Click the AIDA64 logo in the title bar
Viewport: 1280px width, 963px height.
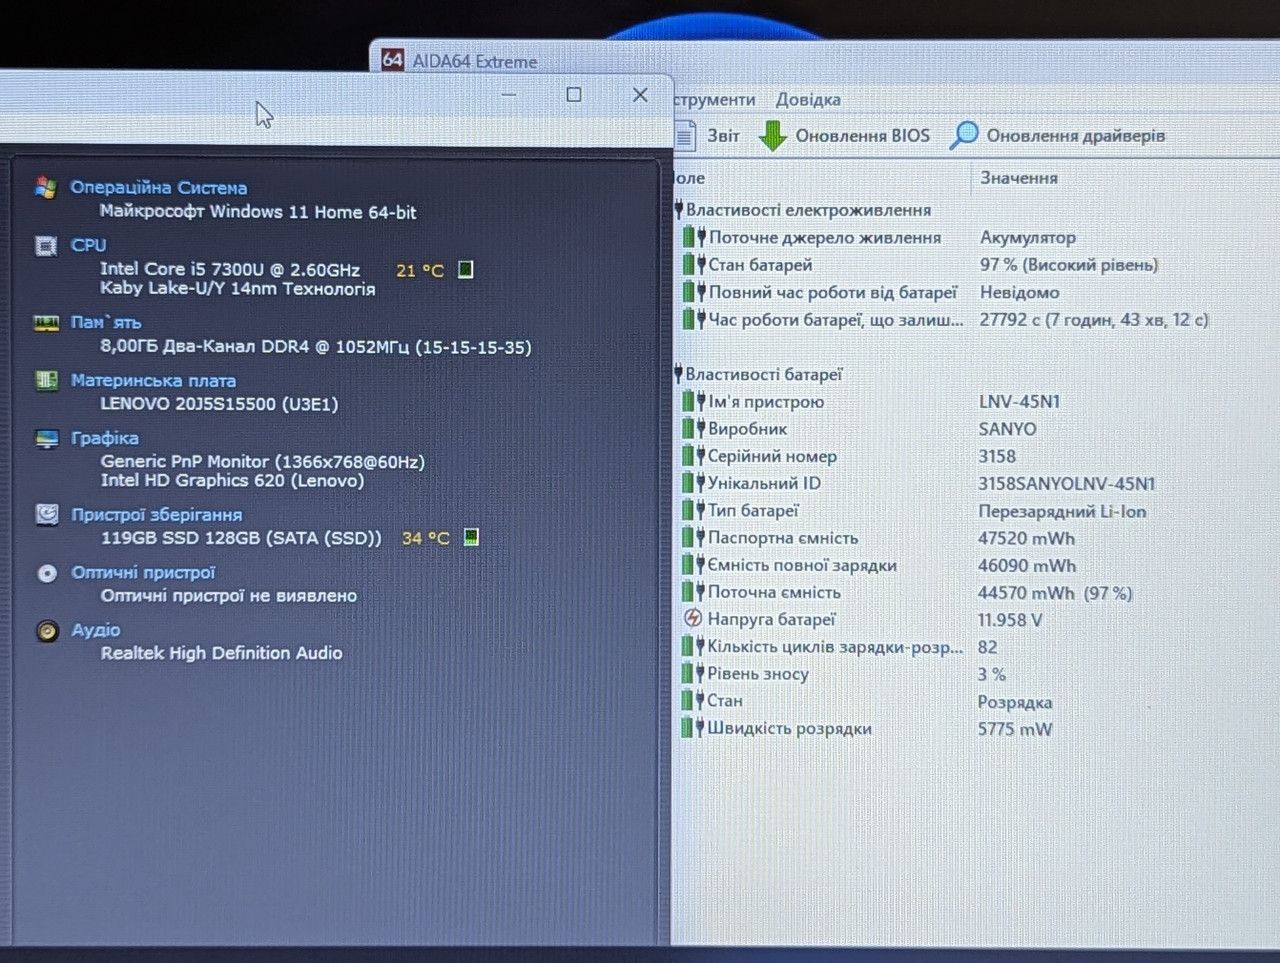(x=393, y=60)
